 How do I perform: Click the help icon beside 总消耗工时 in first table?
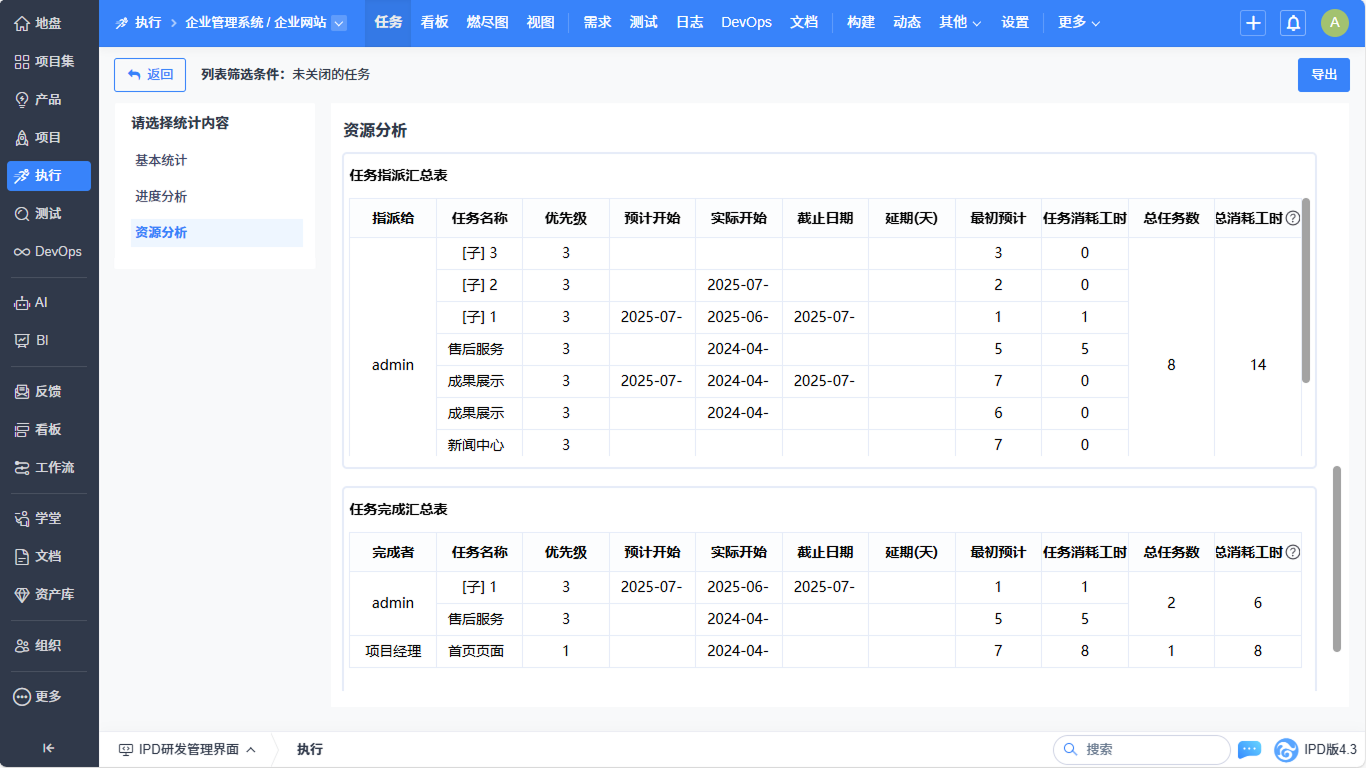click(1292, 218)
